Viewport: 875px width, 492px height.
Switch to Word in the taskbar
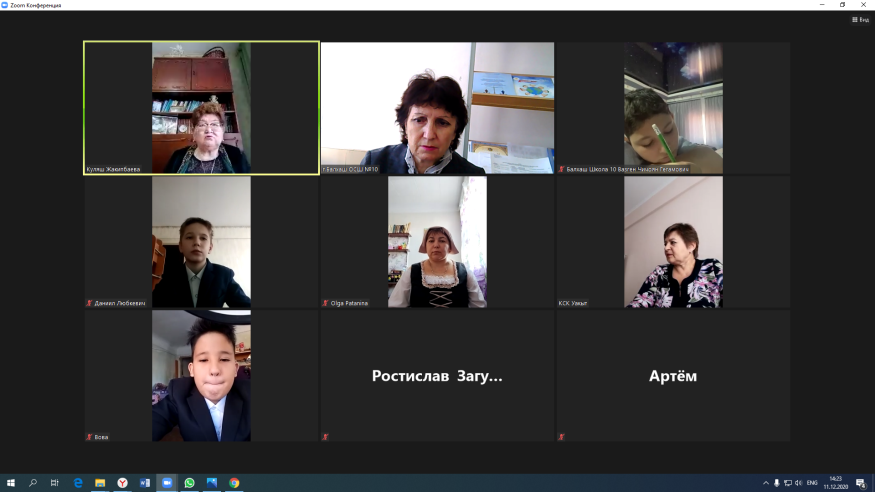tap(144, 483)
